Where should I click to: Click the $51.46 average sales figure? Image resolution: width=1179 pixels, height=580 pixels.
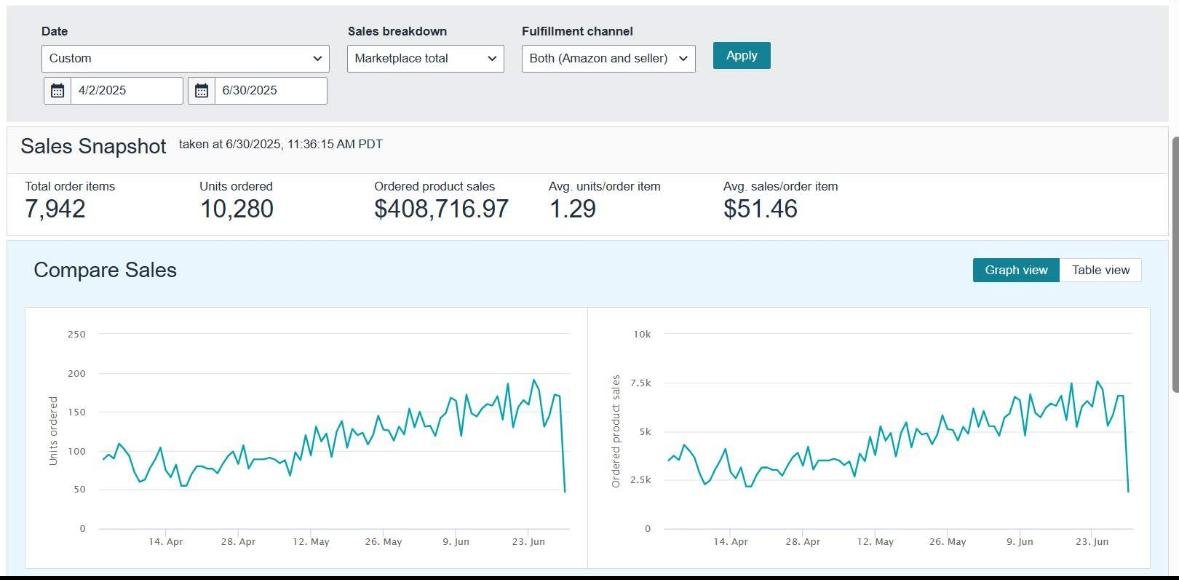[760, 209]
